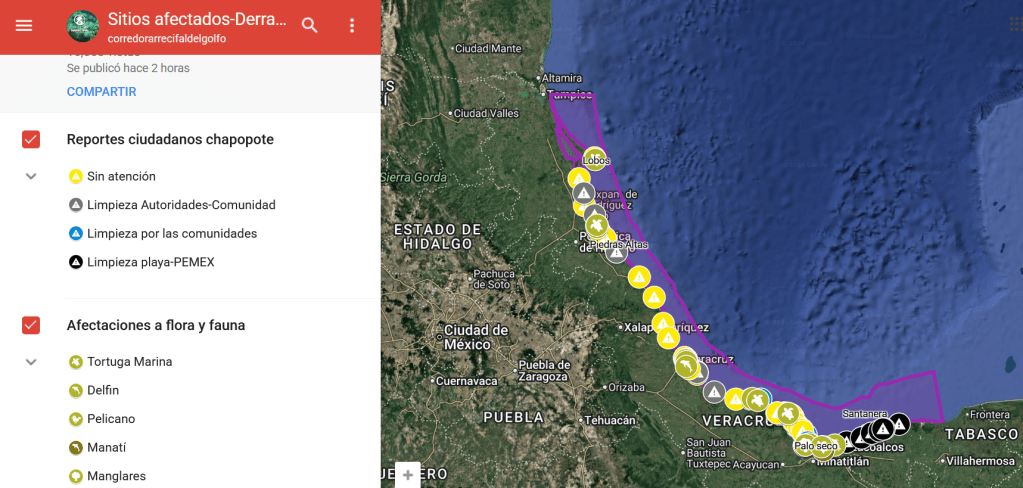This screenshot has width=1023, height=488.
Task: Select Pelicano in the legend
Action: pos(110,419)
